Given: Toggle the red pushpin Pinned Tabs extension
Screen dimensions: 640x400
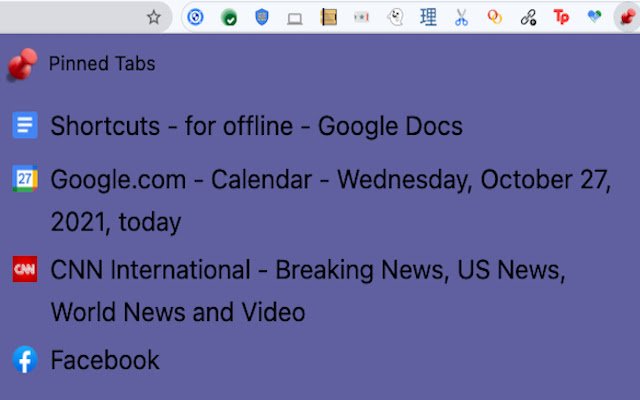Looking at the screenshot, I should [x=628, y=17].
